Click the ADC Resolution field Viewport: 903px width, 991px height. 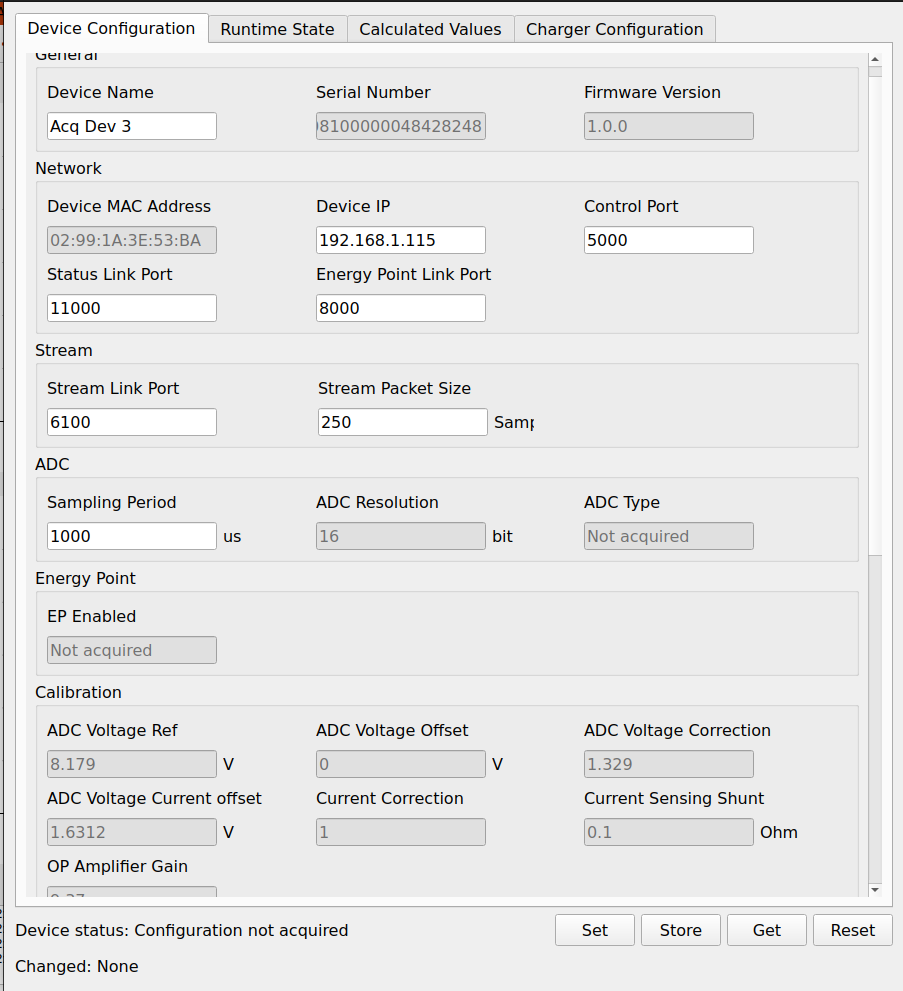point(401,536)
